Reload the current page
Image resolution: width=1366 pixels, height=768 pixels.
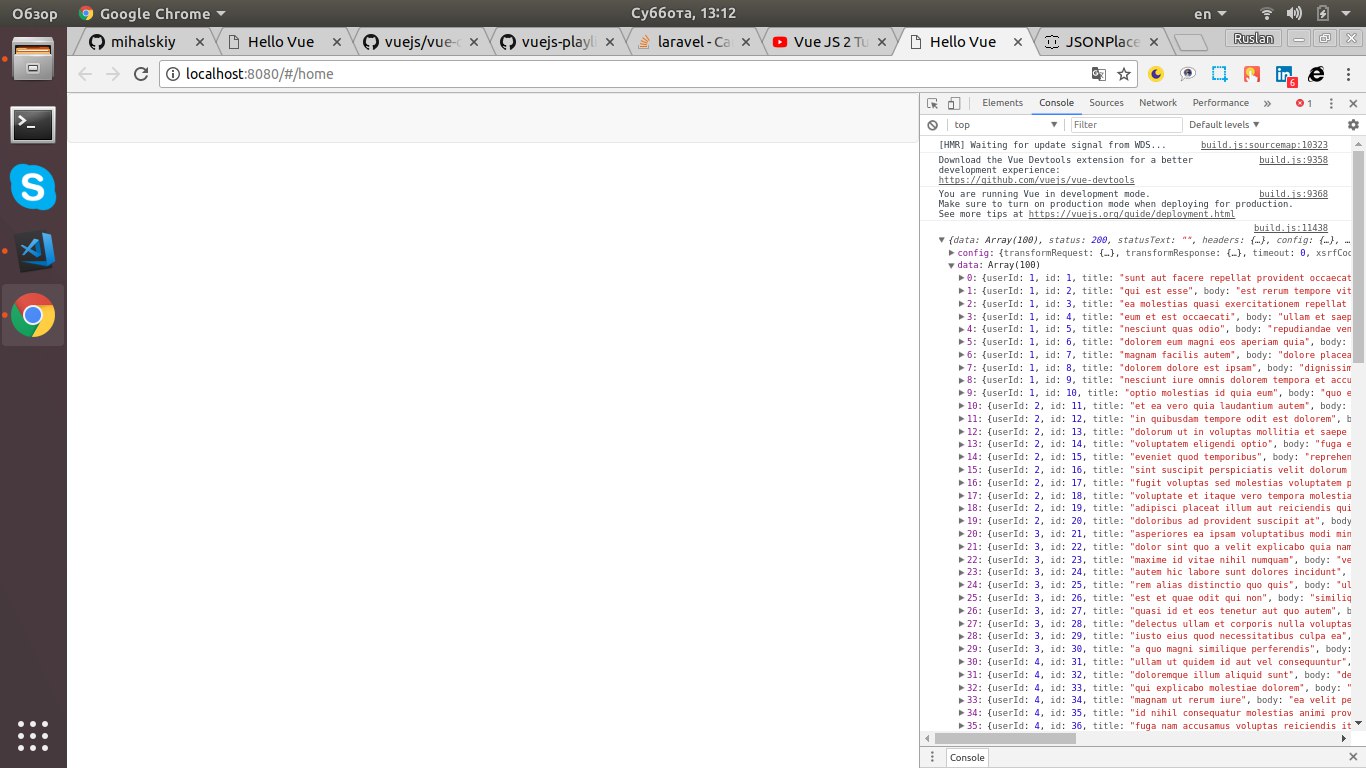click(x=141, y=74)
